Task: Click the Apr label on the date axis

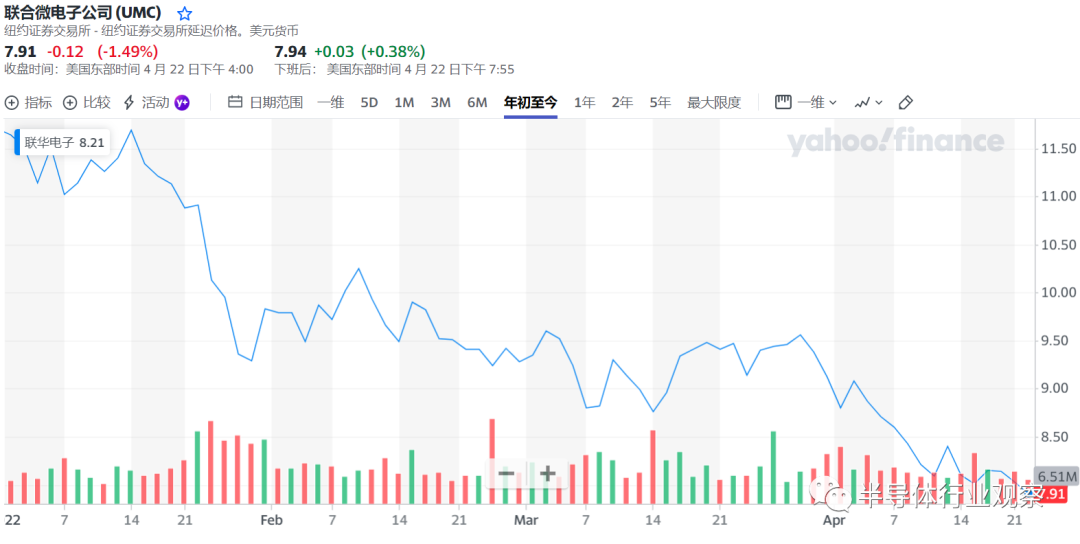Action: click(x=833, y=521)
